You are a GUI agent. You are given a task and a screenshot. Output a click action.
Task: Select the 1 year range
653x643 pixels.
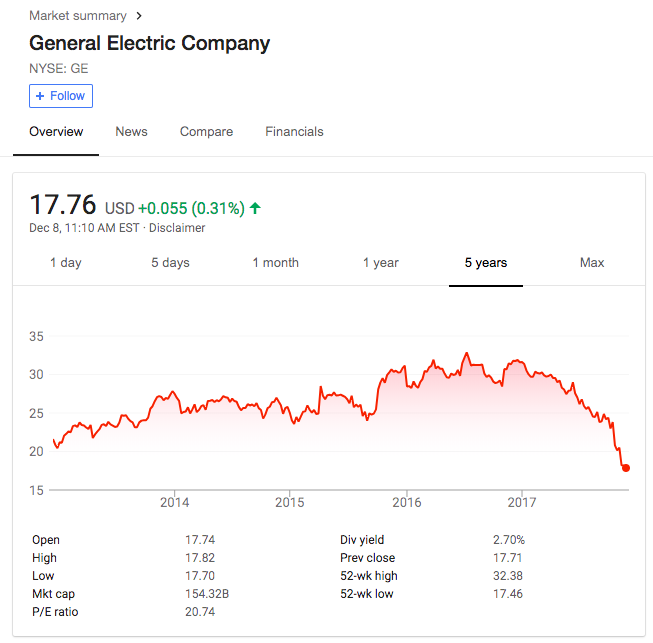click(381, 263)
